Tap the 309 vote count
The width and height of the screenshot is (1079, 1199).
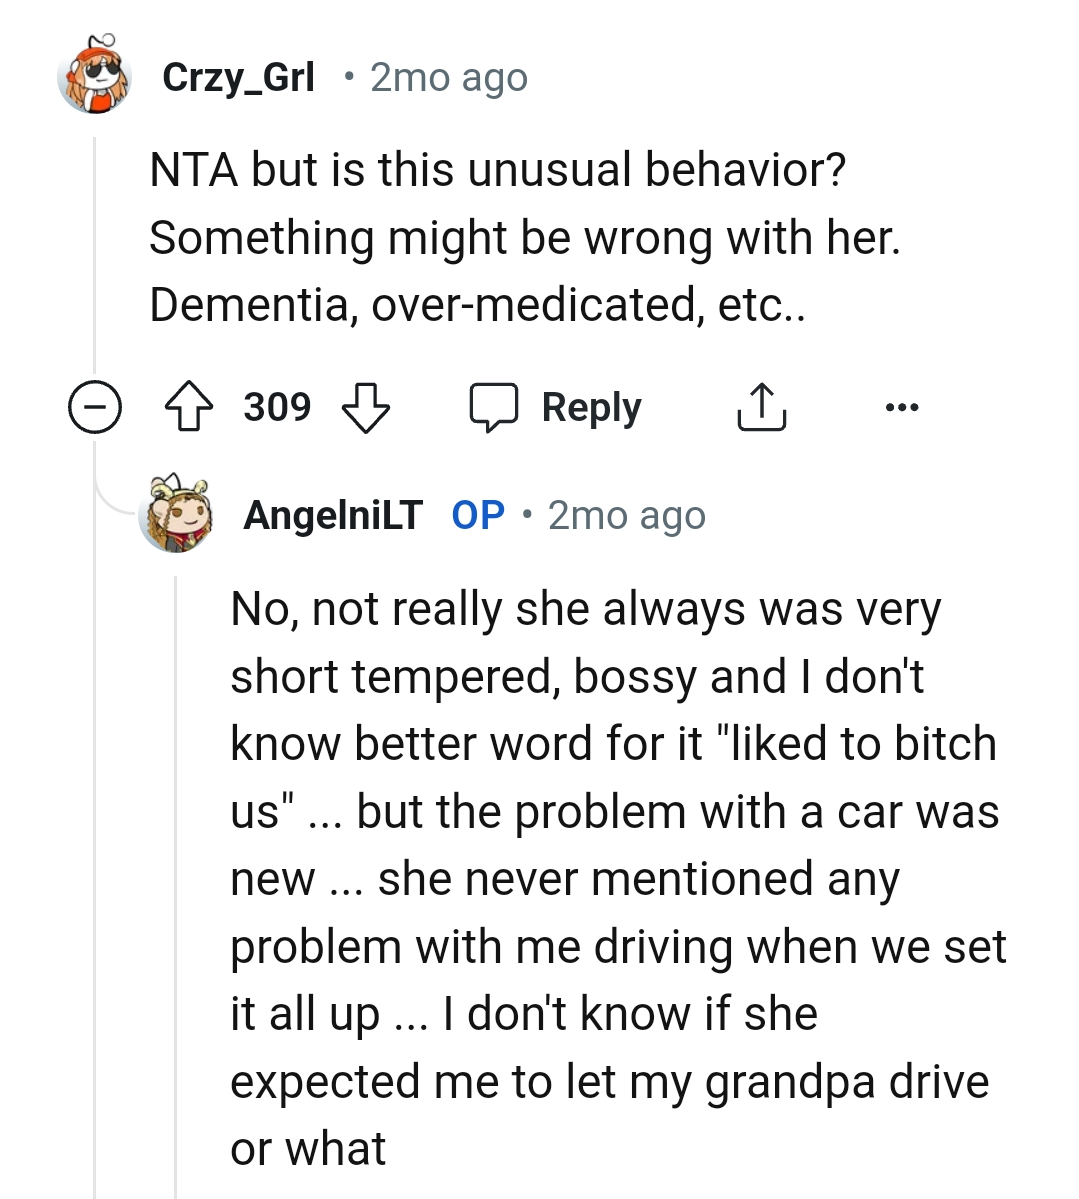(x=277, y=408)
